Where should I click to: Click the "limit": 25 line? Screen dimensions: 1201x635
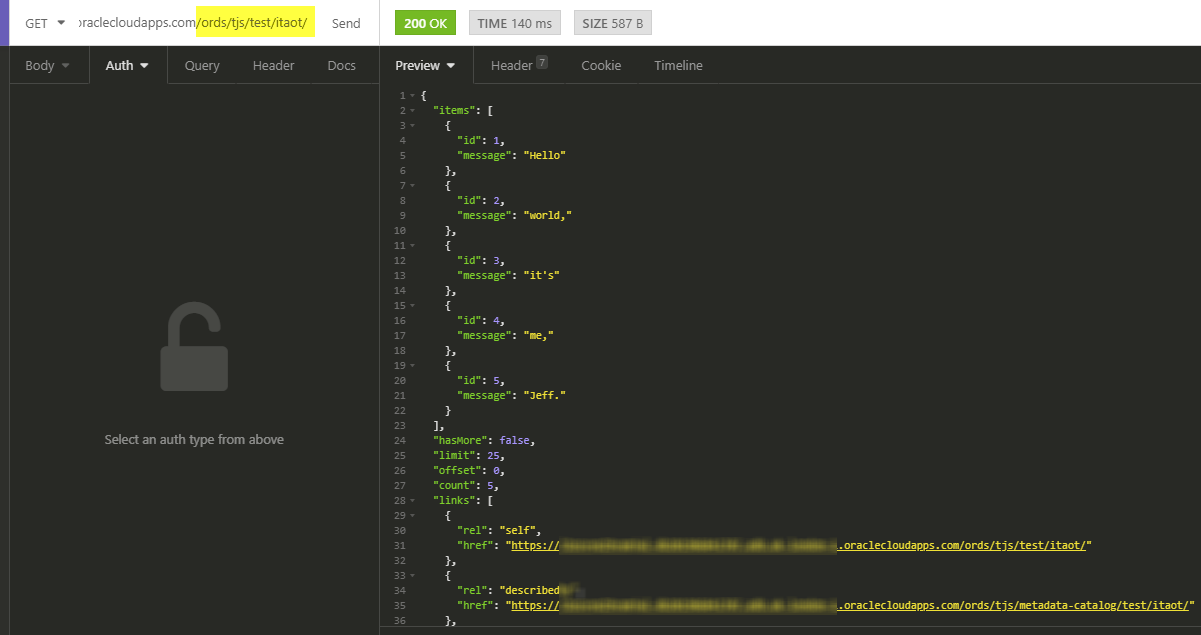point(469,455)
